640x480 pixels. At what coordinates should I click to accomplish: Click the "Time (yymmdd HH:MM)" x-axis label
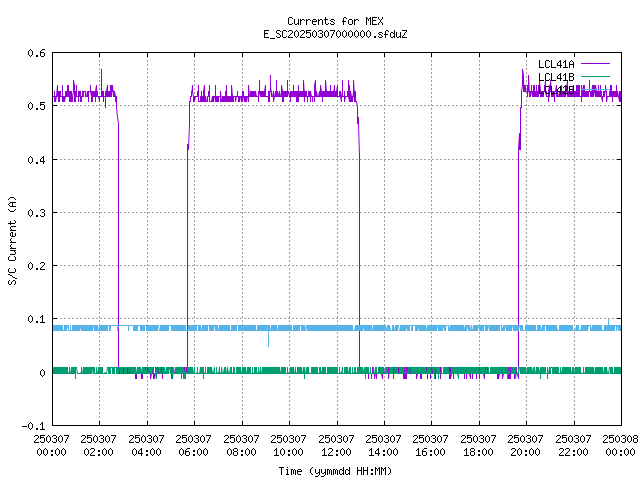(x=335, y=471)
